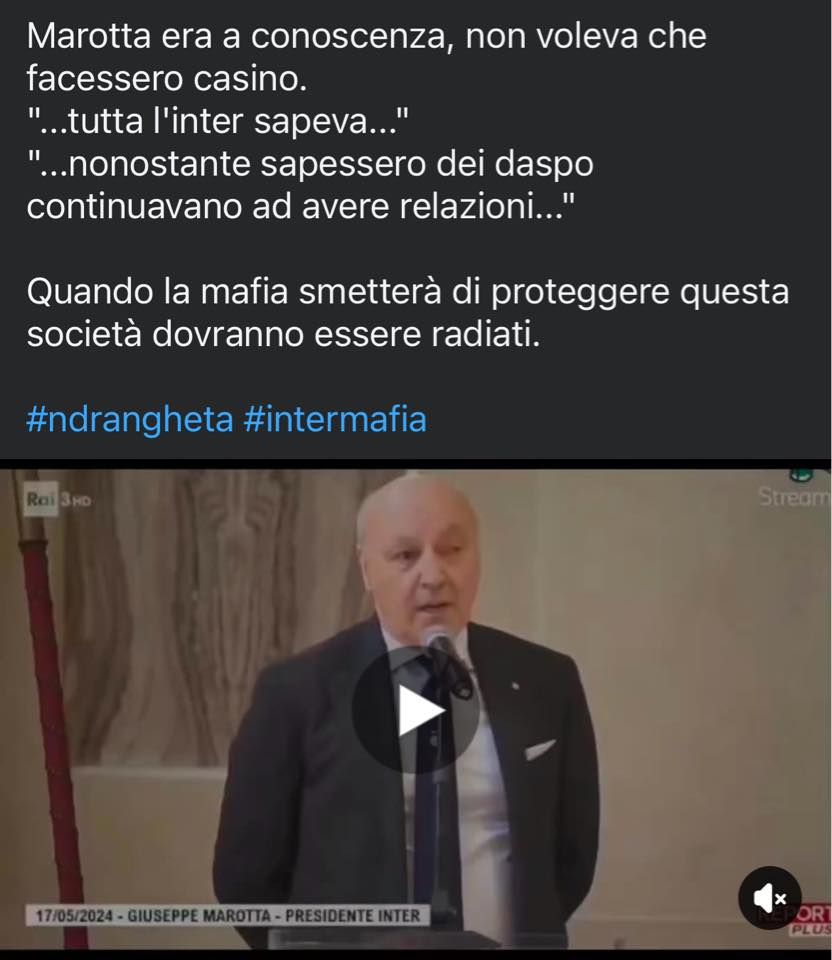
Task: Click the PRESIDENTE INTER text in the caption
Action: click(353, 916)
